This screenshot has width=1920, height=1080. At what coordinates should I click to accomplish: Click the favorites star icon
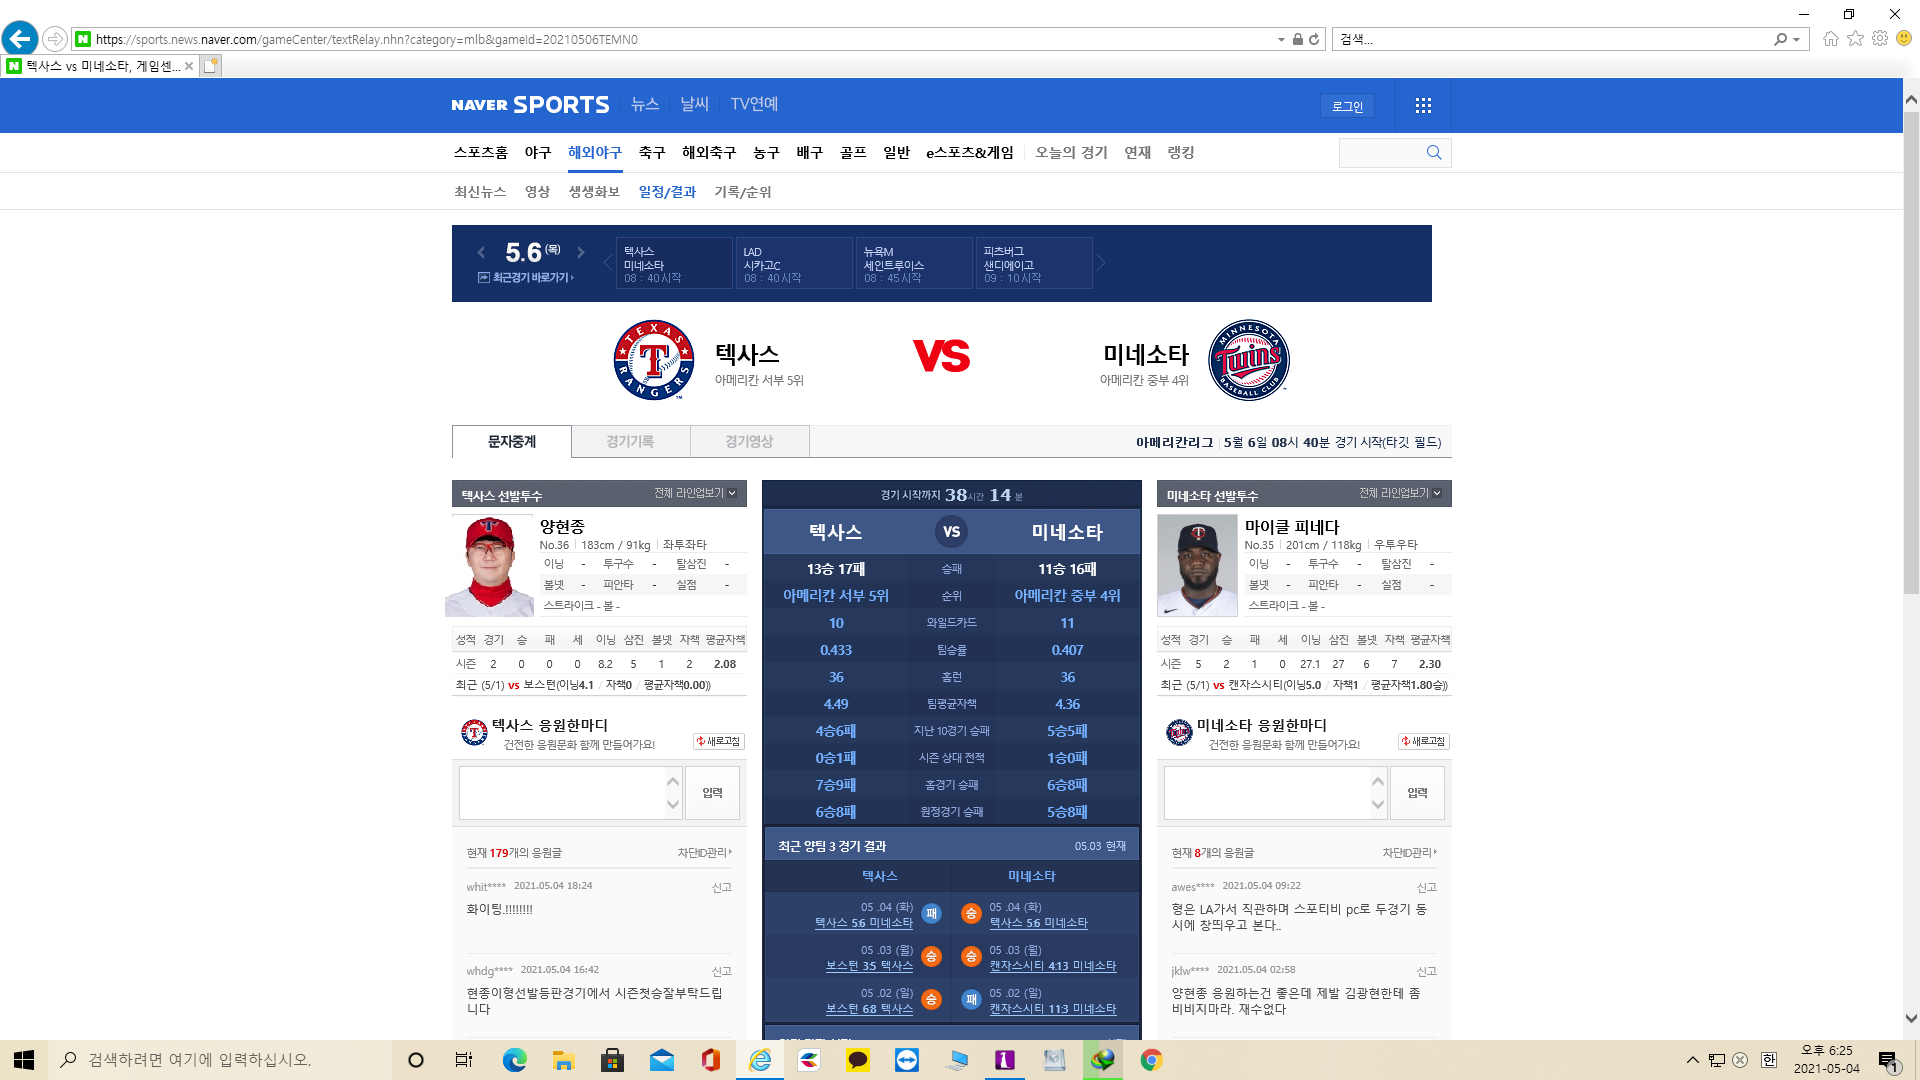pyautogui.click(x=1855, y=38)
